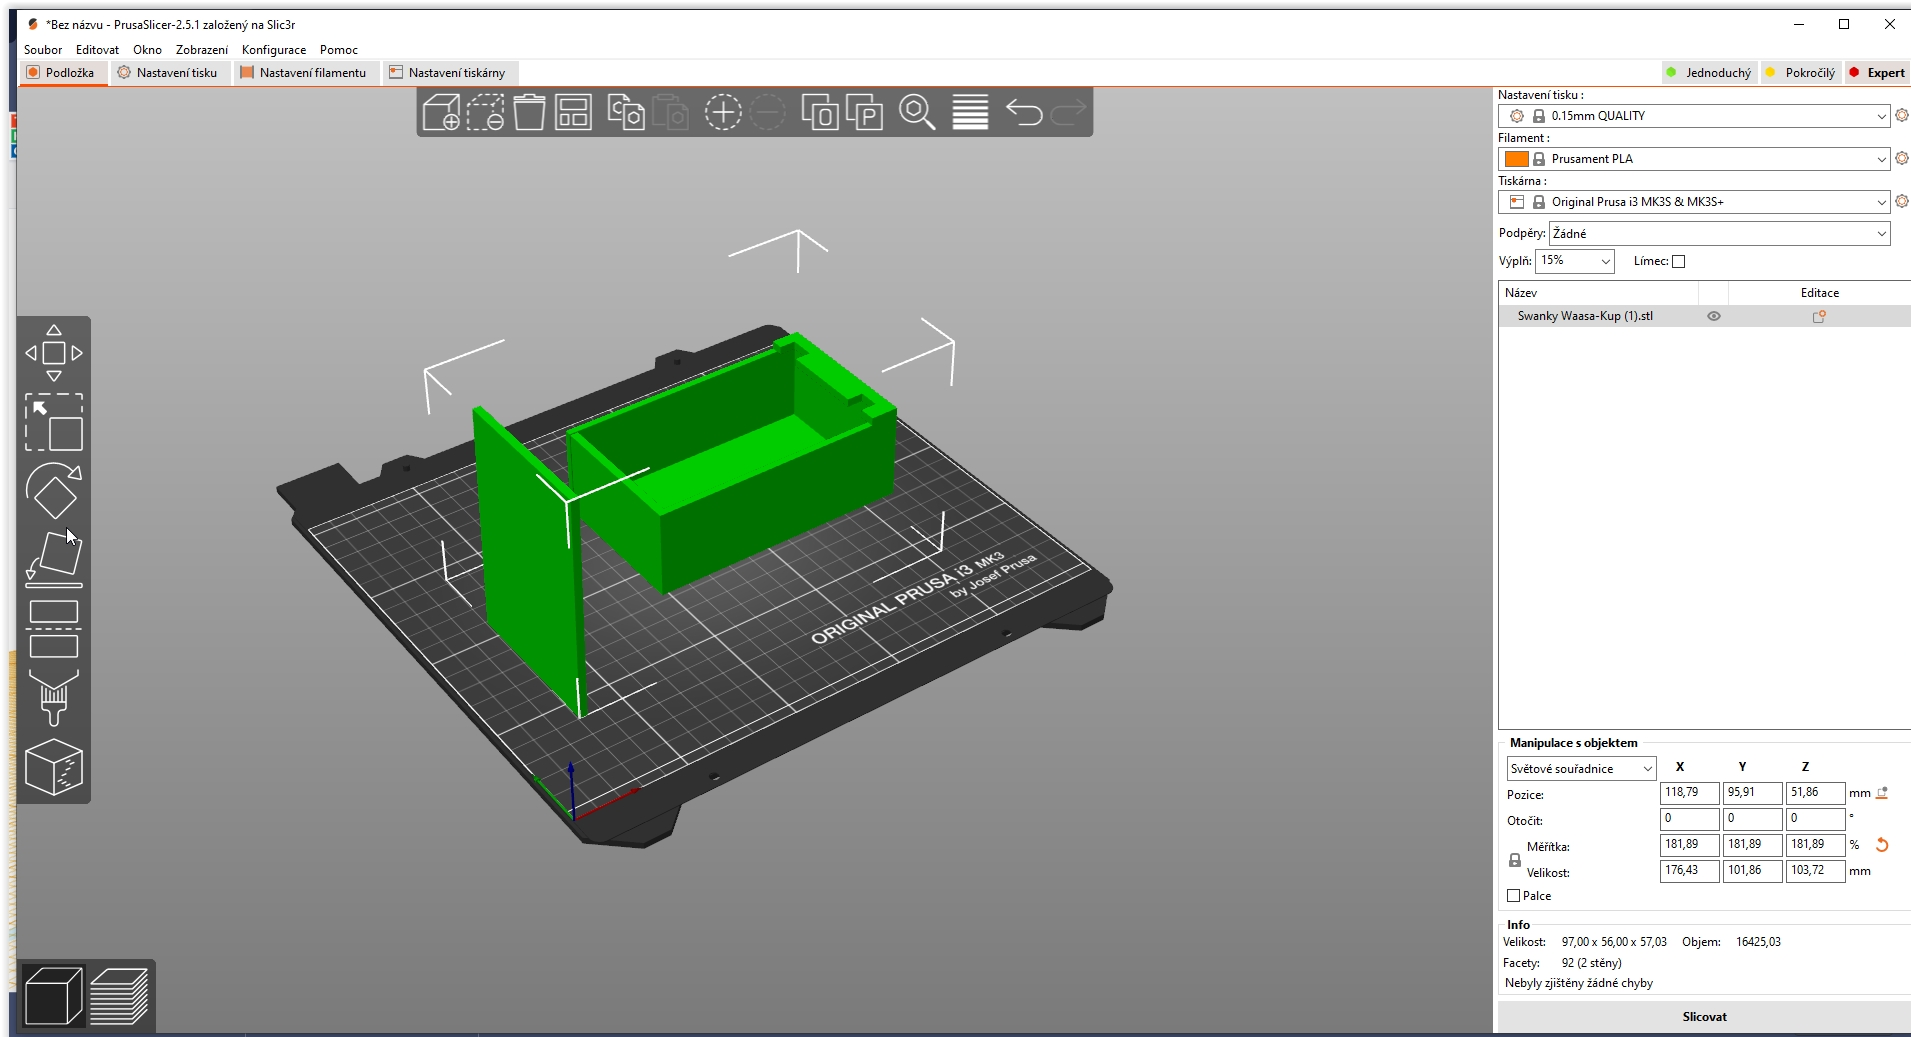Screen dimensions: 1911x1037
Task: Click edit gear next to printer preset
Action: 1902,202
